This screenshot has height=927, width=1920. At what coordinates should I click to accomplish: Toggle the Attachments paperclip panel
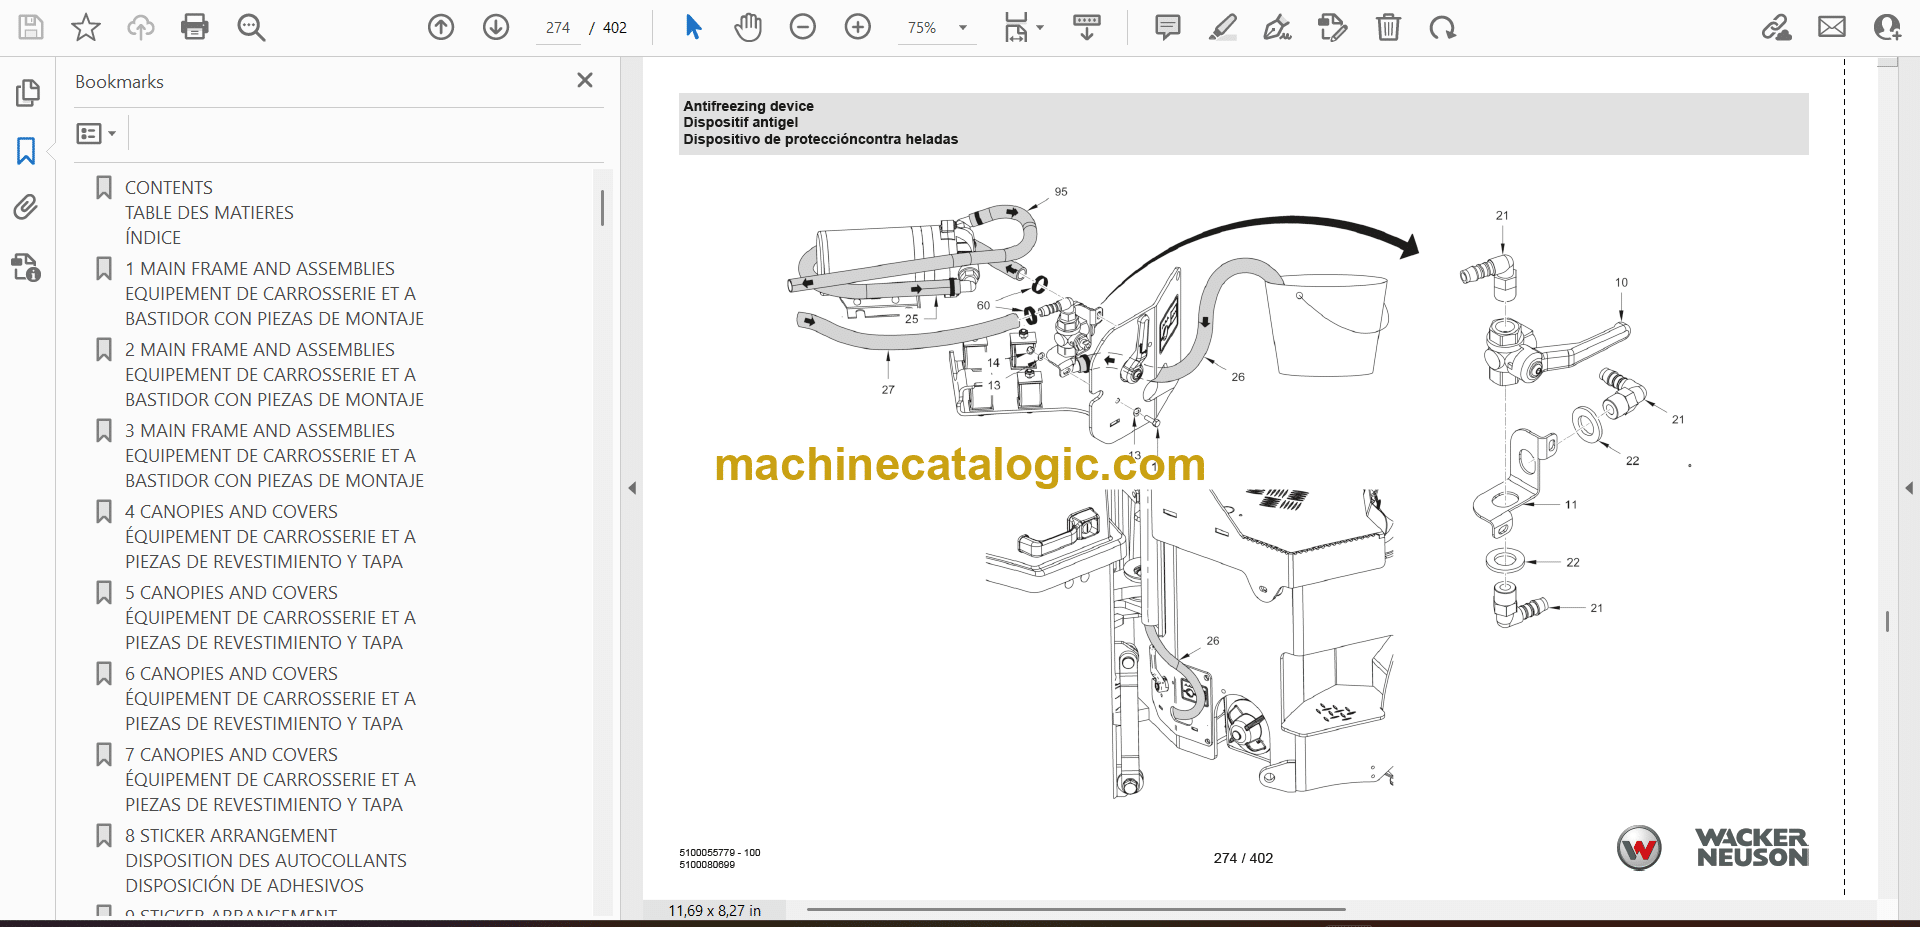click(26, 208)
